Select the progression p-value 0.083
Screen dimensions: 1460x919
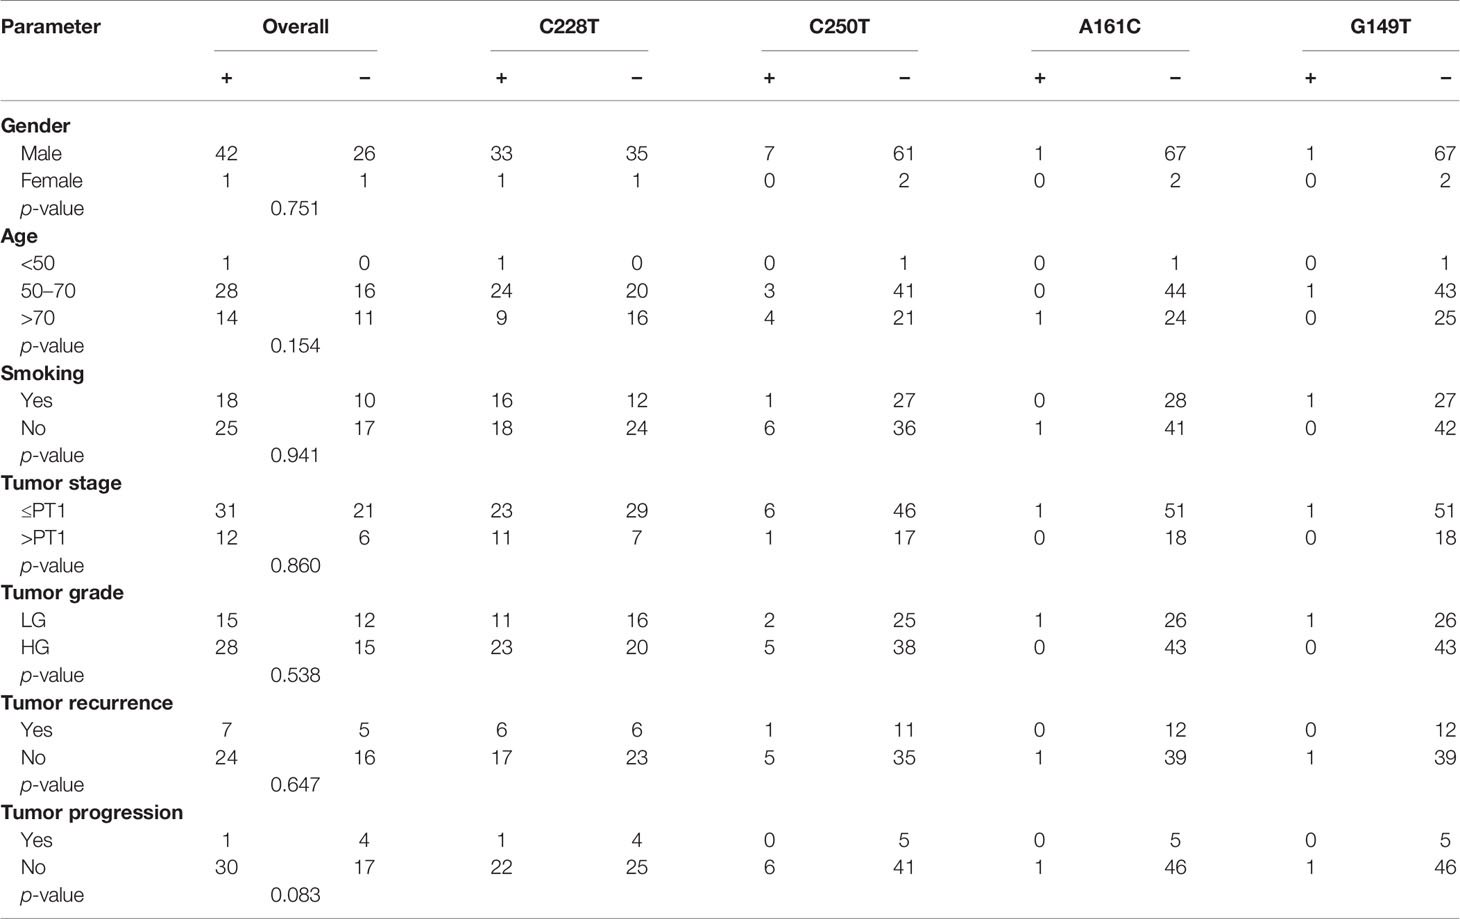tap(295, 895)
